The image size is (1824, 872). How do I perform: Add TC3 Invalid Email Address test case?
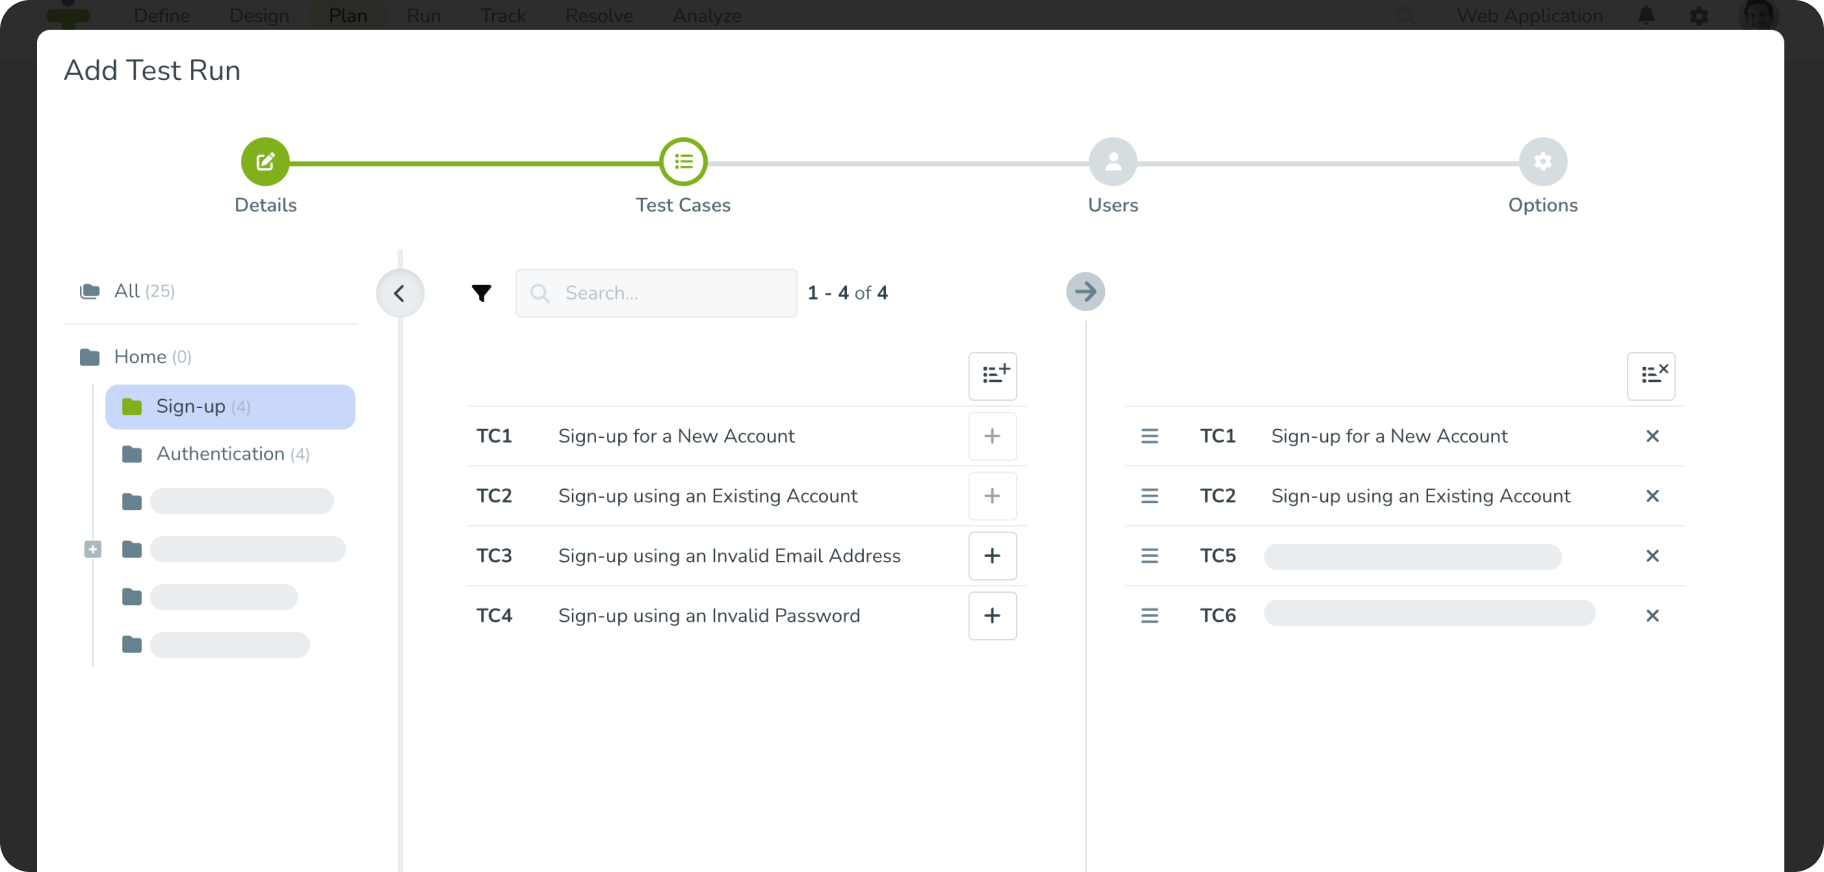(993, 556)
